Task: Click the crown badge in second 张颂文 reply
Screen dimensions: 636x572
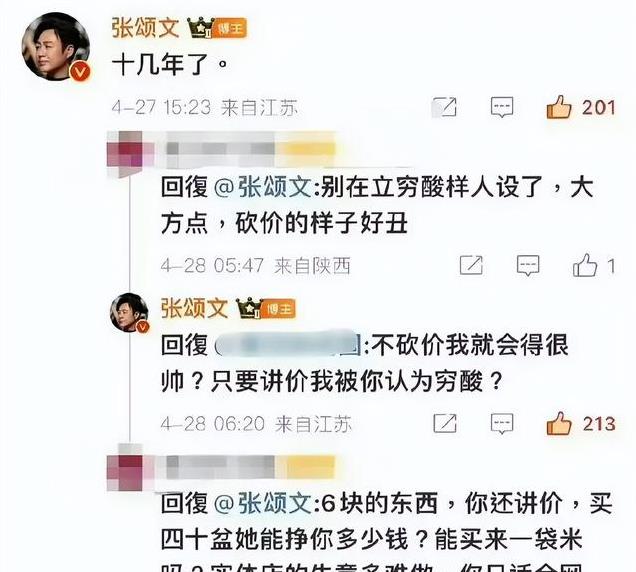Action: coord(249,308)
